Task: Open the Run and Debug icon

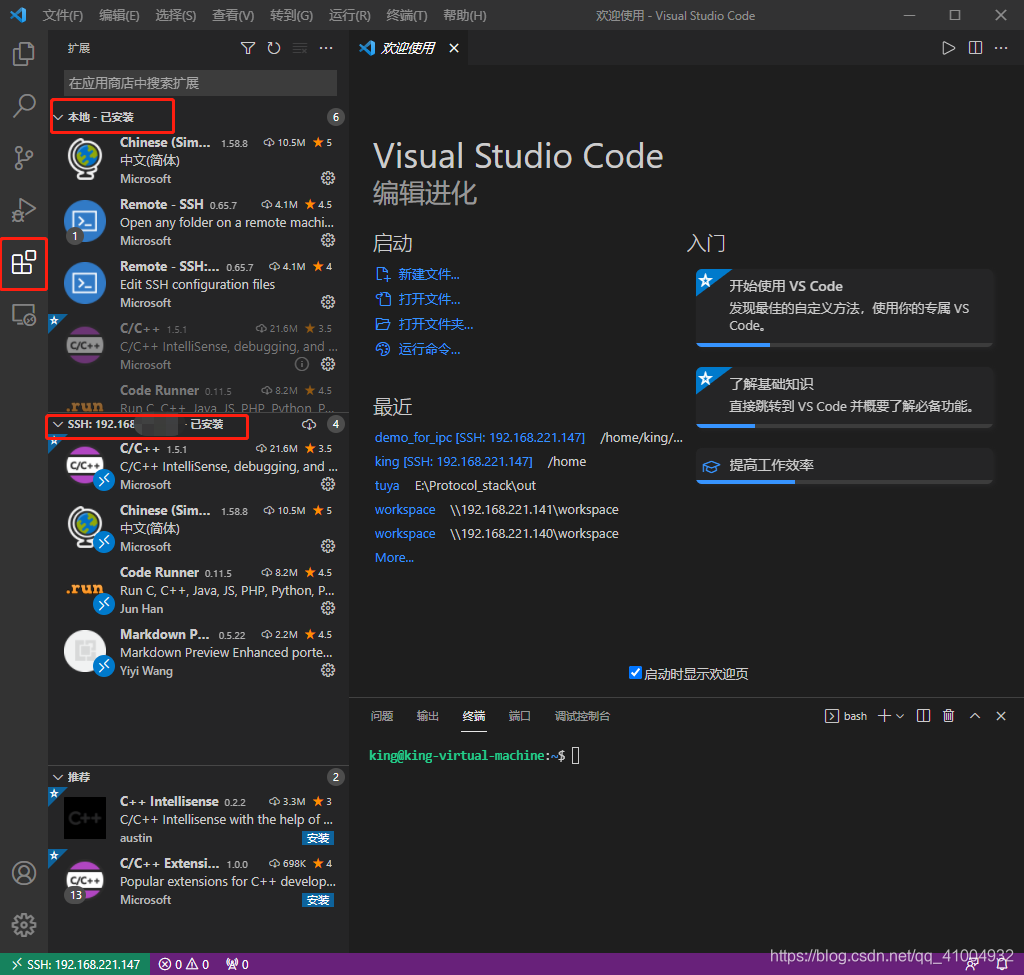Action: (x=24, y=210)
